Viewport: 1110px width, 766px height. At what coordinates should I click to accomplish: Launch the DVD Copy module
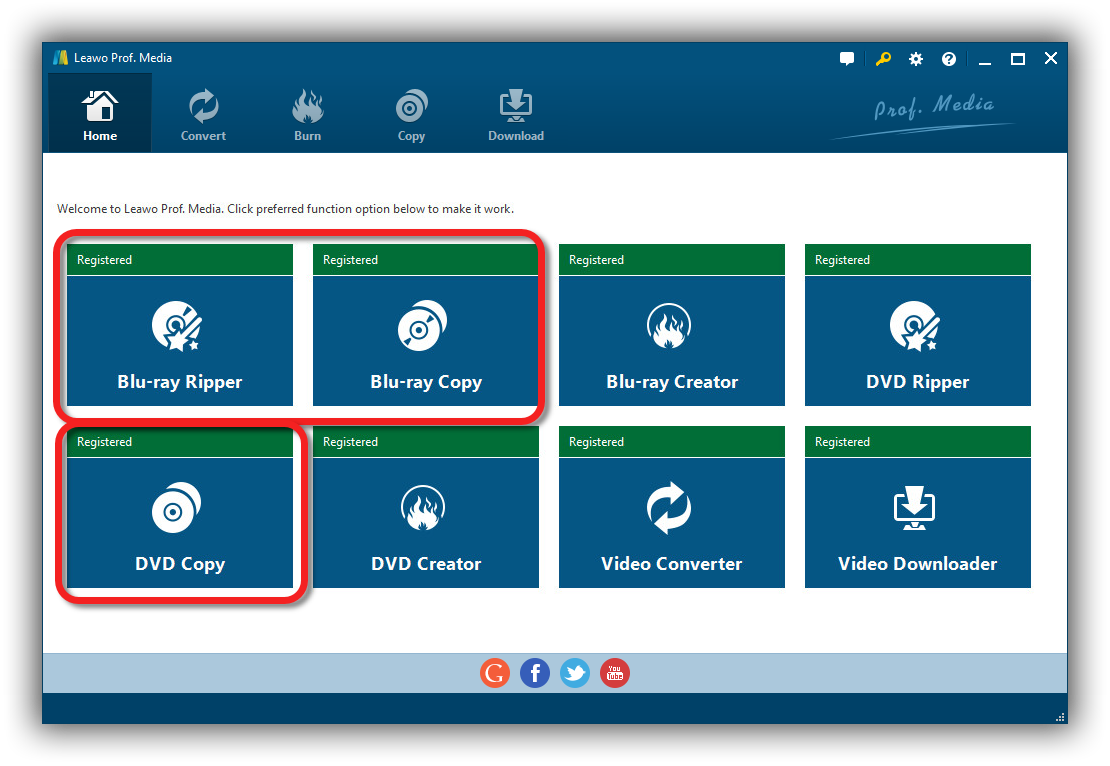(180, 522)
